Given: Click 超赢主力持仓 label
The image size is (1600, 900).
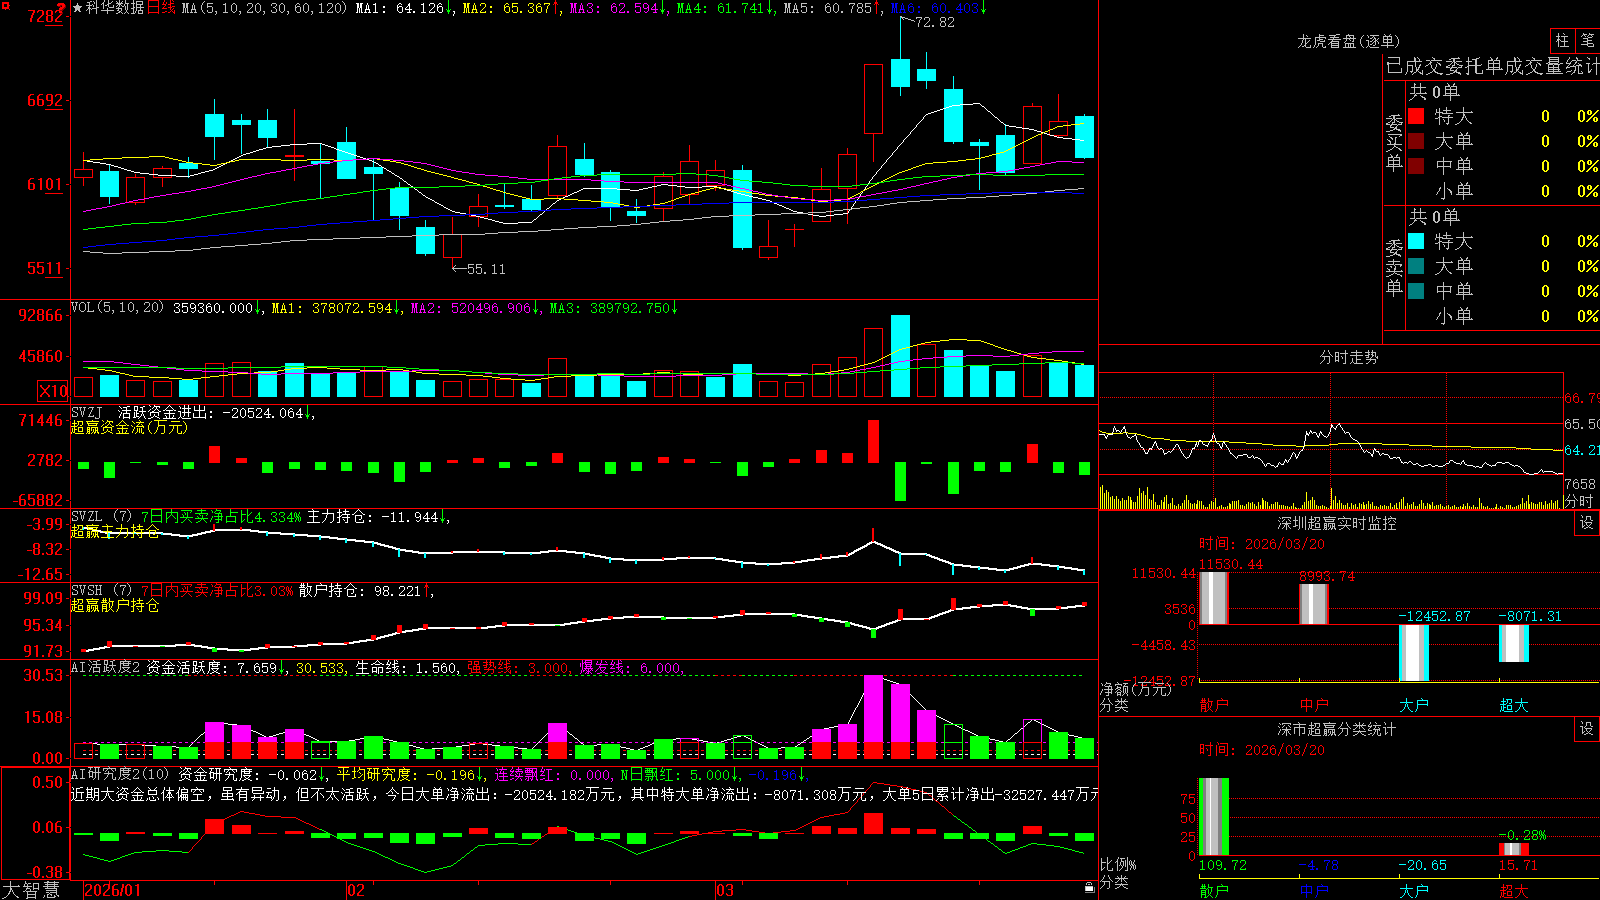Looking at the screenshot, I should (x=115, y=531).
